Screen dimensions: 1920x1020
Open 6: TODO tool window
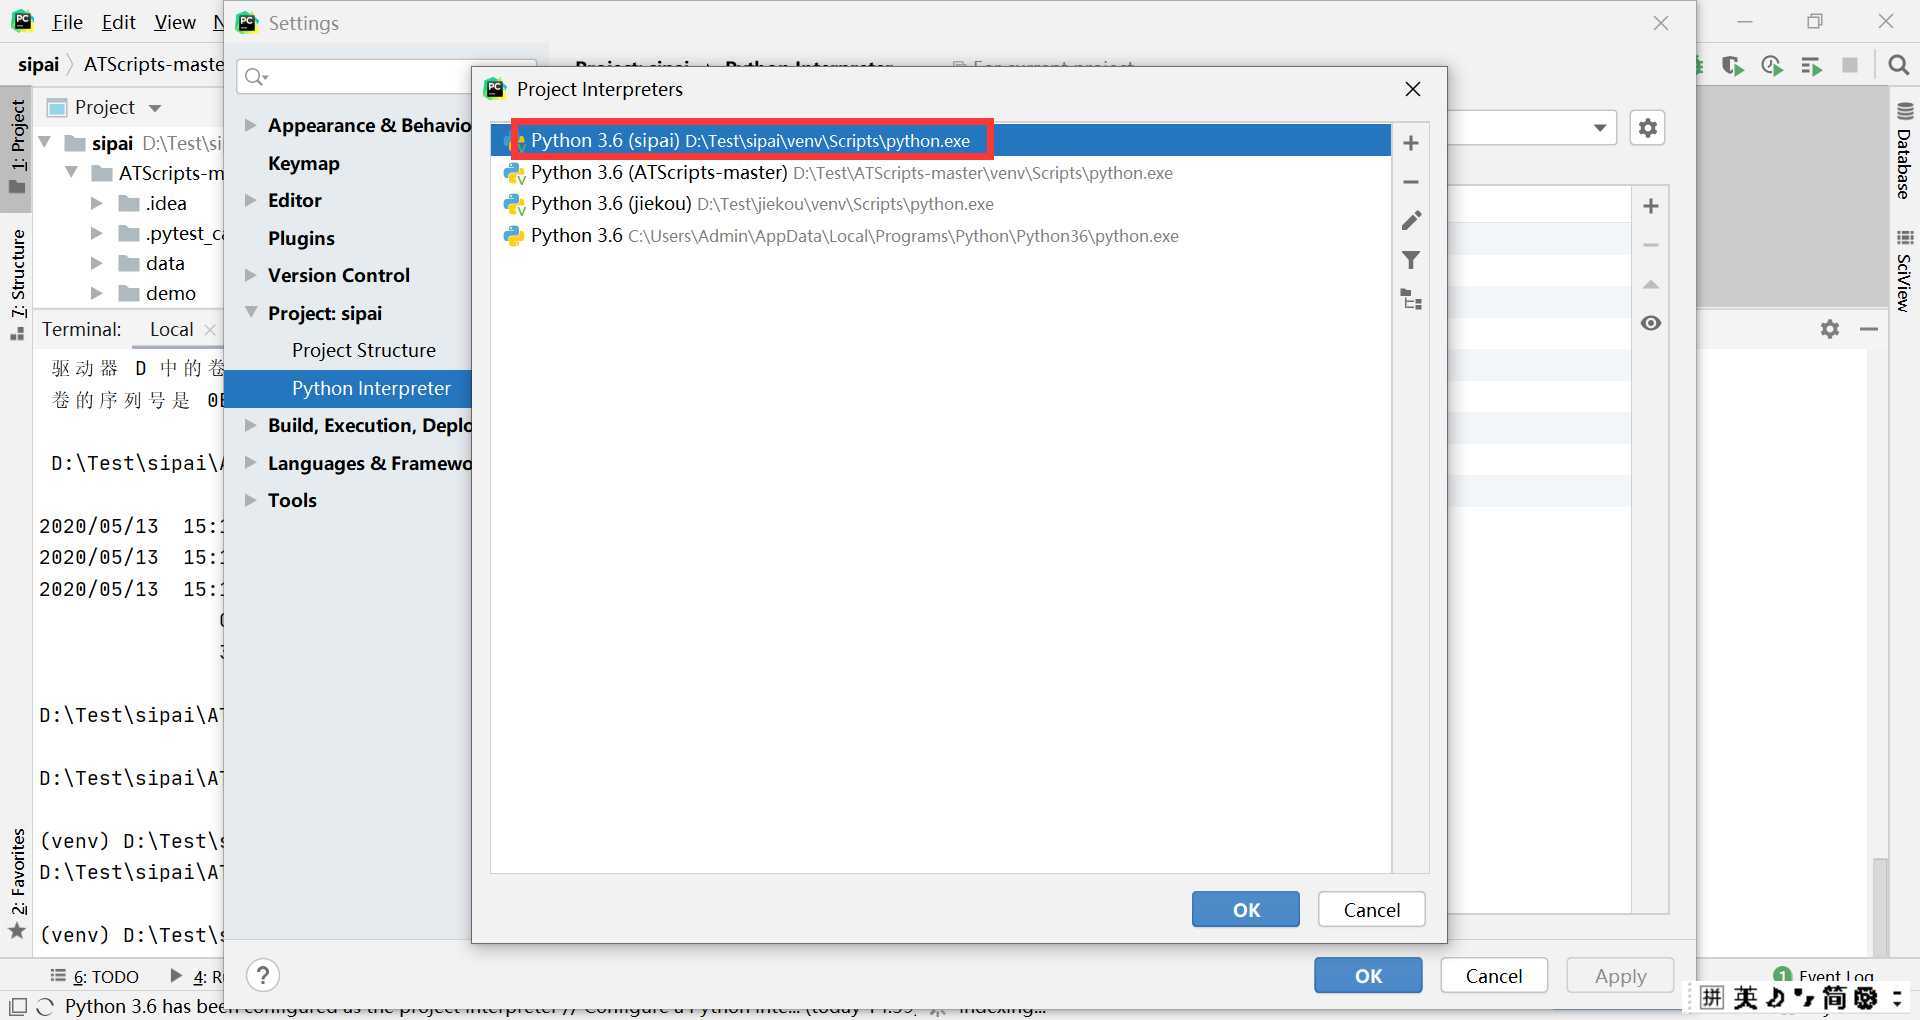(95, 976)
